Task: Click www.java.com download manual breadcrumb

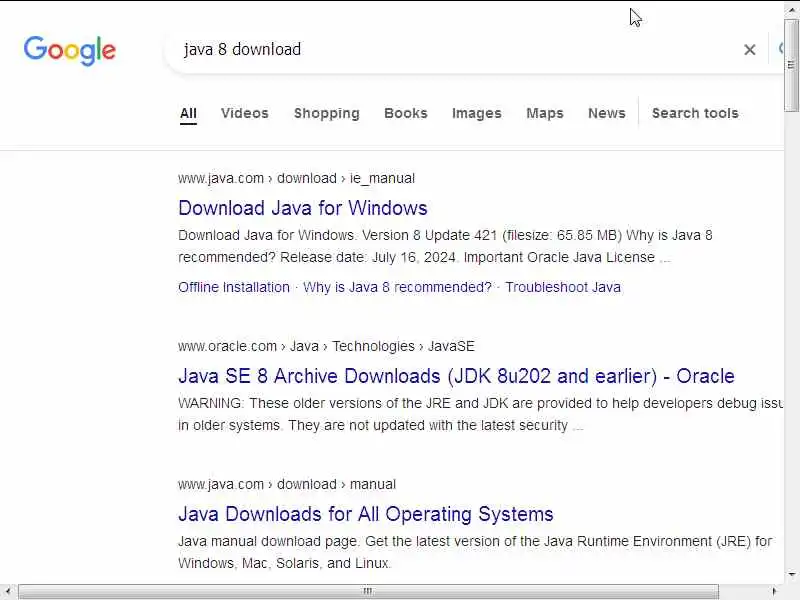Action: click(287, 484)
